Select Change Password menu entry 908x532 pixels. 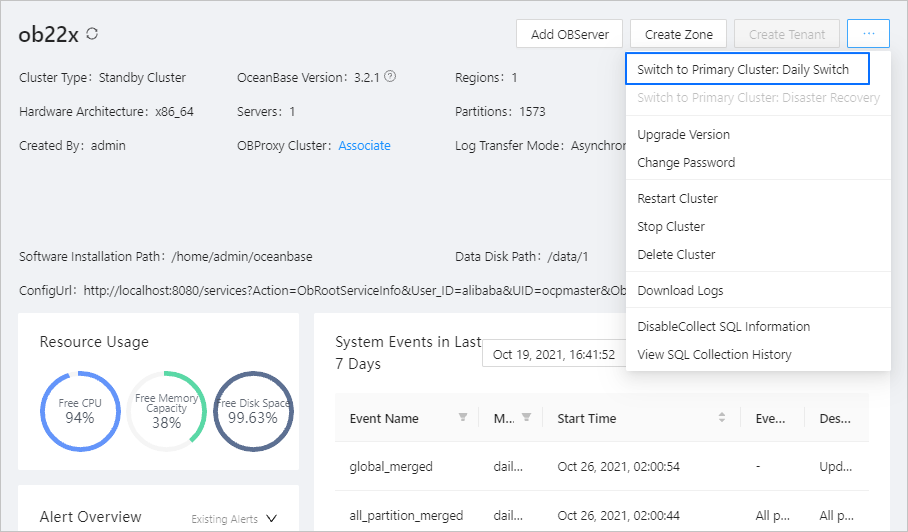(x=686, y=163)
